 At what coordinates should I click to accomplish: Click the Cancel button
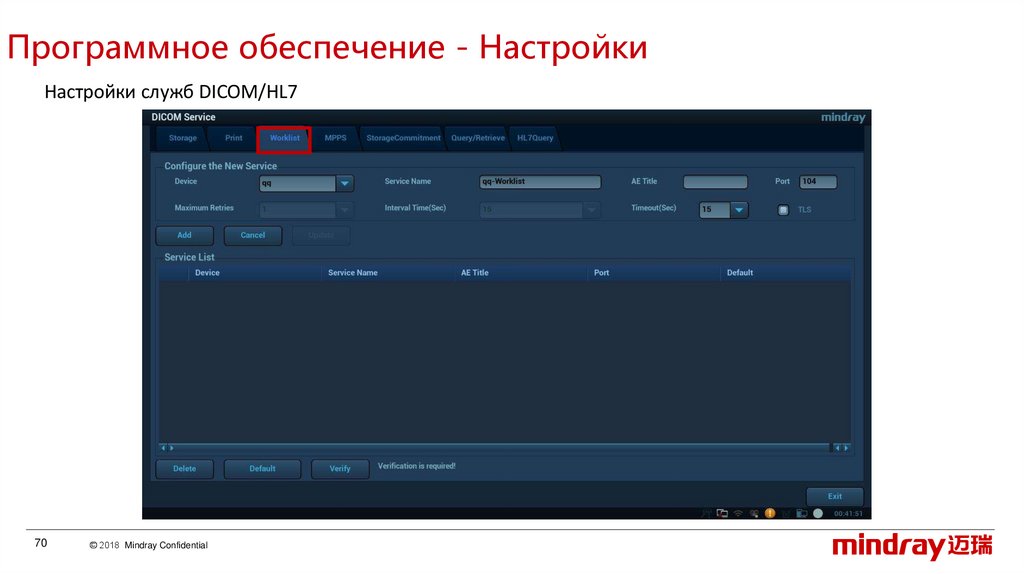pyautogui.click(x=253, y=235)
